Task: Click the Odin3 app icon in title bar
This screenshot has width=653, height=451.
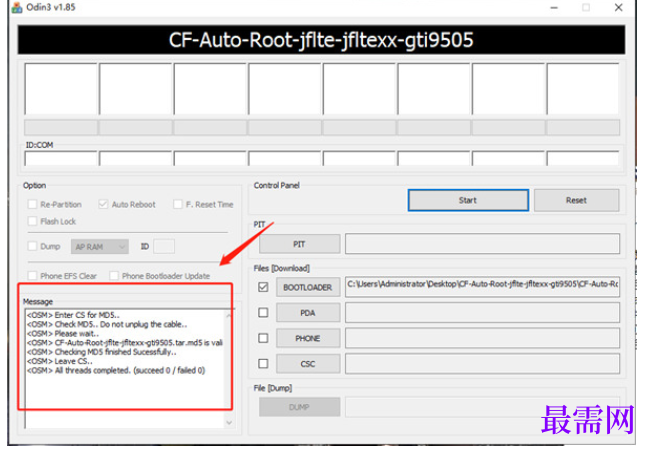Action: click(x=17, y=7)
